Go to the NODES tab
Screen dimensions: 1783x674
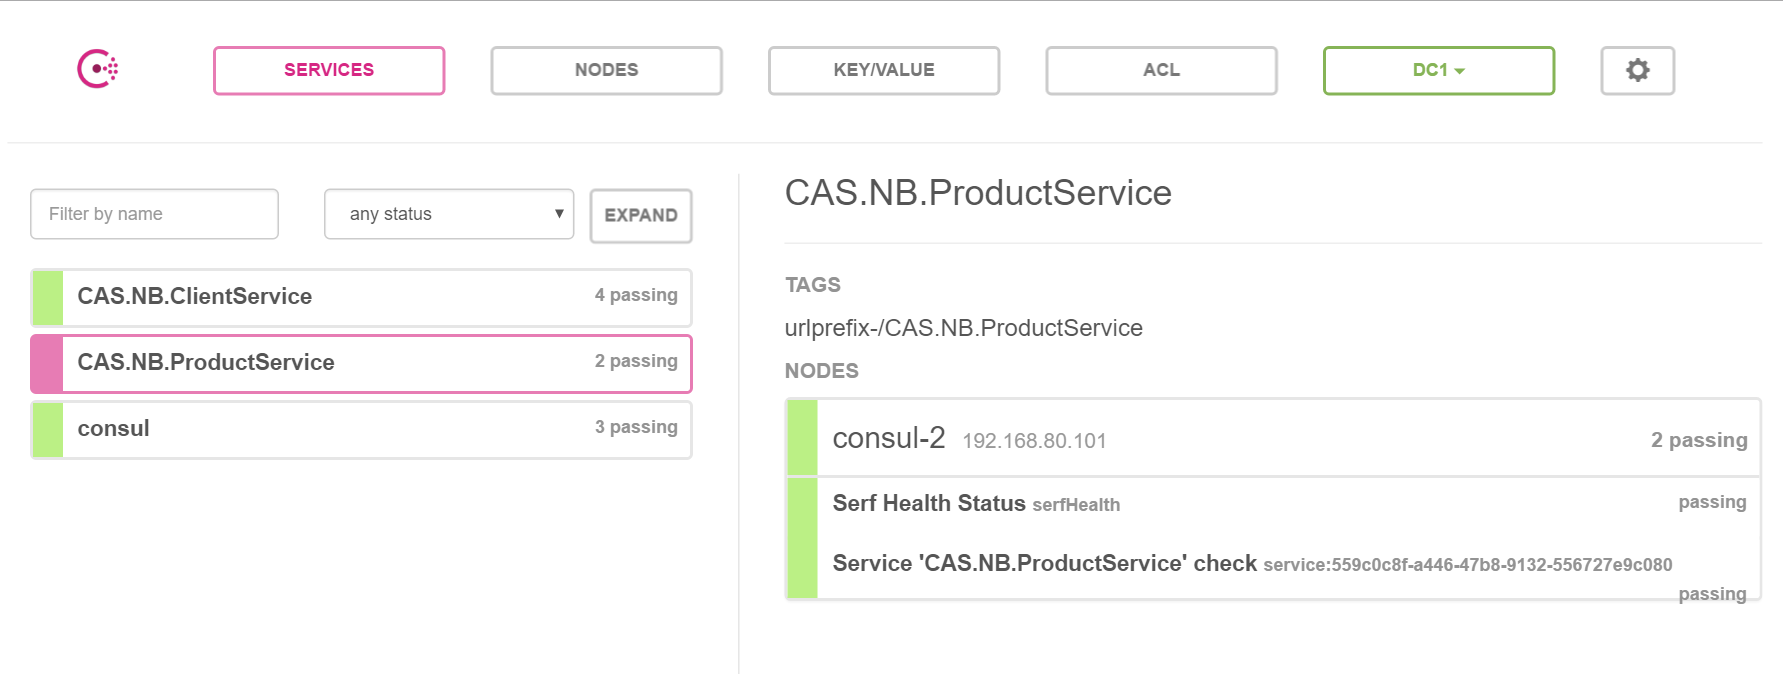(606, 70)
